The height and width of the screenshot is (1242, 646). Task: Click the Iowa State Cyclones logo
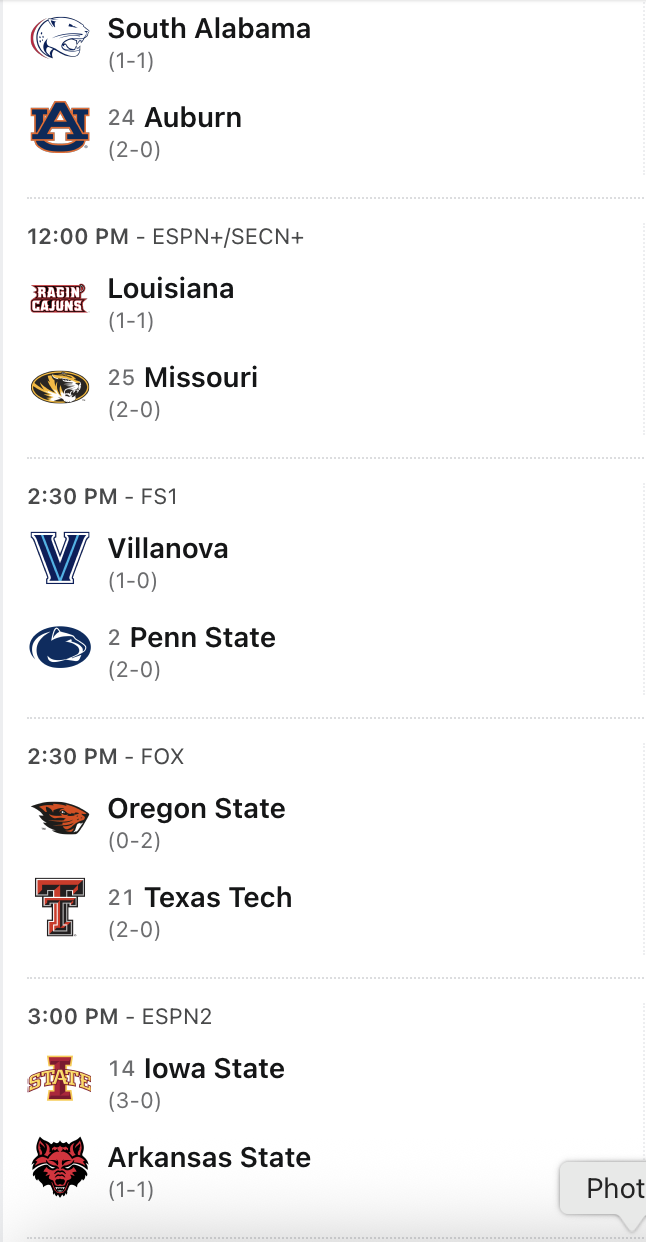coord(59,1079)
